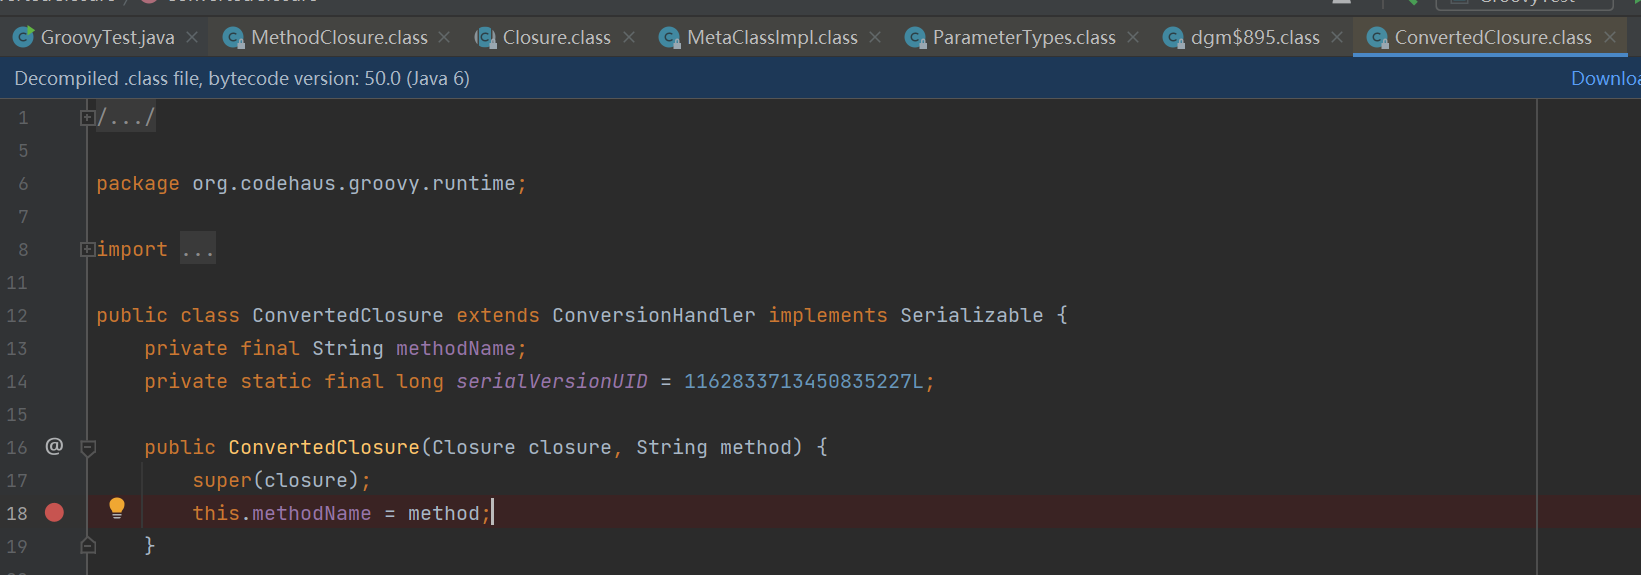Click line number 14 in the gutter
Viewport: 1641px width, 575px height.
tap(17, 382)
